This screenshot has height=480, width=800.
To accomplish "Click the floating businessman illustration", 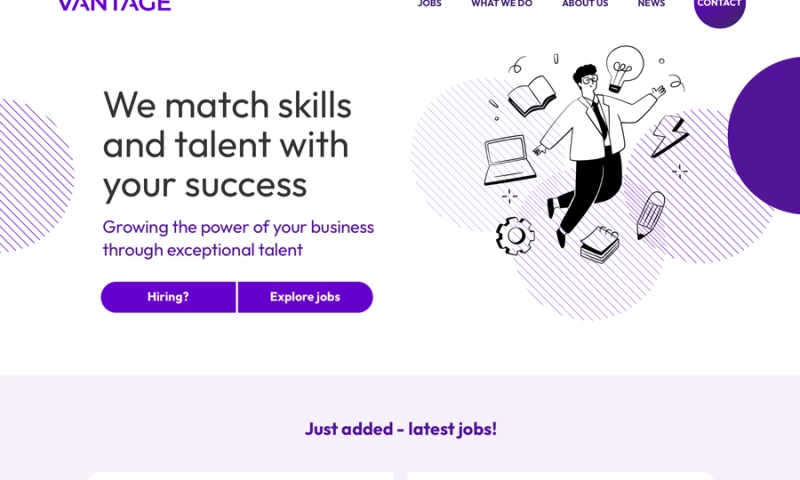I will click(x=590, y=150).
